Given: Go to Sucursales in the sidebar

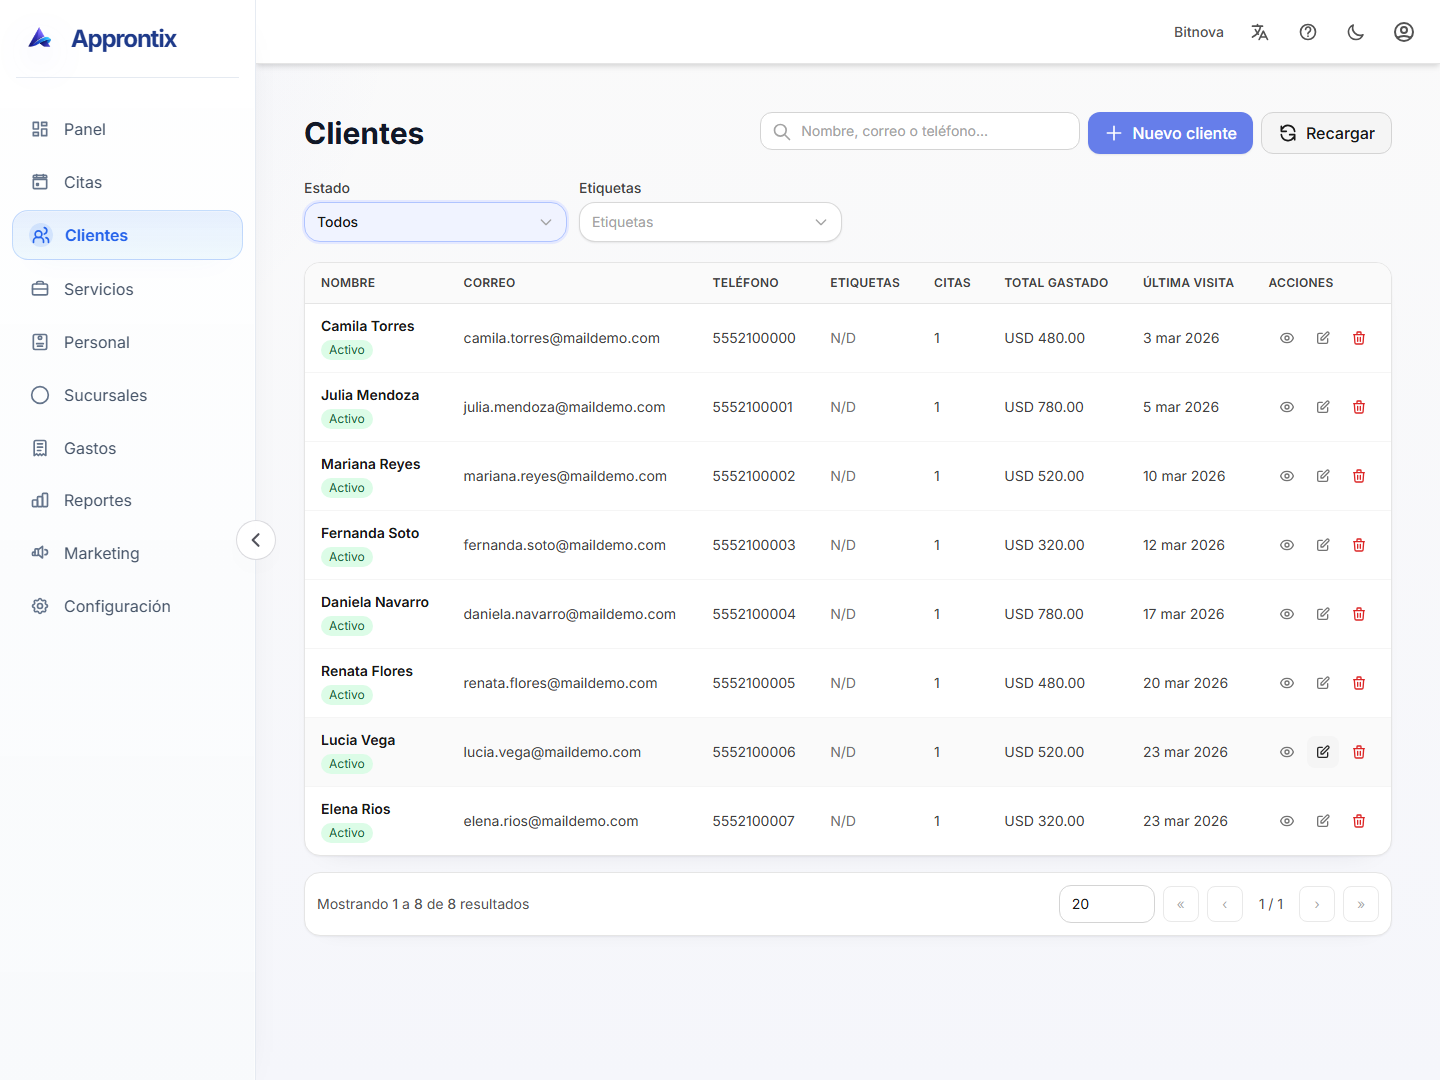Looking at the screenshot, I should tap(127, 395).
